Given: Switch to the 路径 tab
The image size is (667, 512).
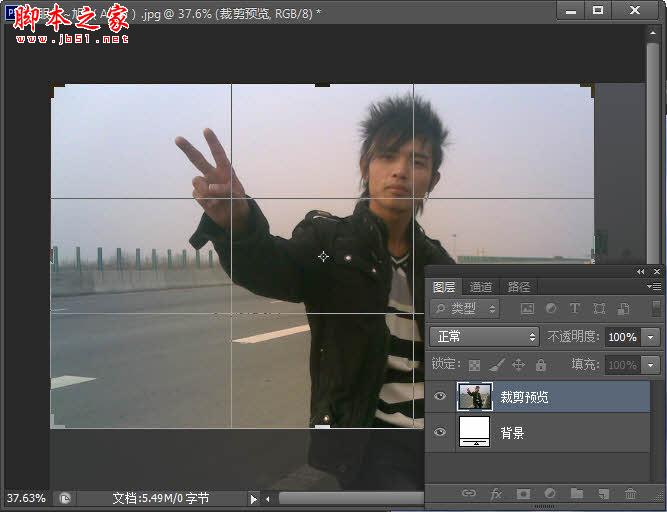Looking at the screenshot, I should [518, 287].
